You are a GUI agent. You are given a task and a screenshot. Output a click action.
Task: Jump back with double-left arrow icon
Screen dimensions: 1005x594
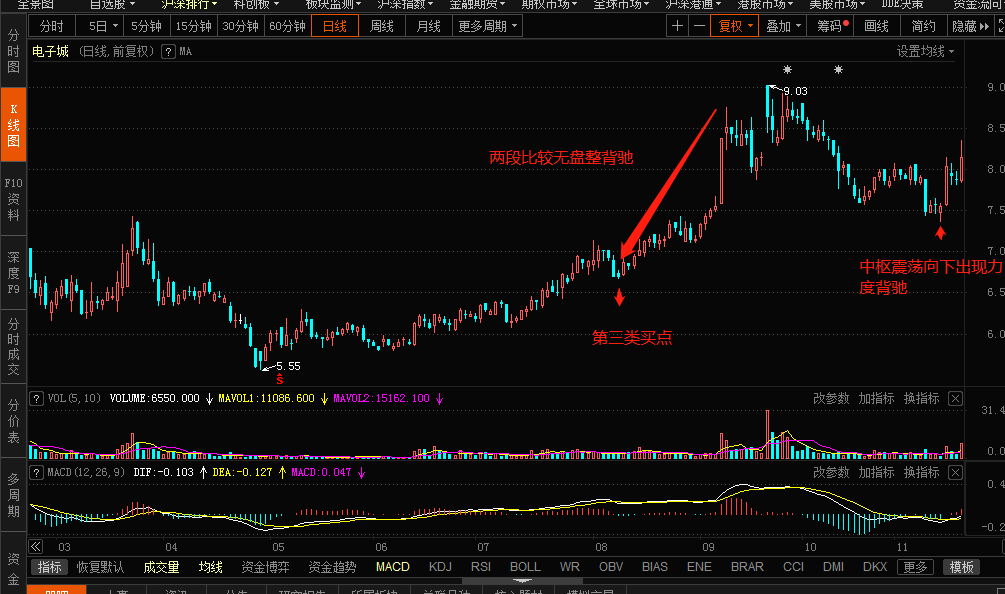pyautogui.click(x=36, y=547)
